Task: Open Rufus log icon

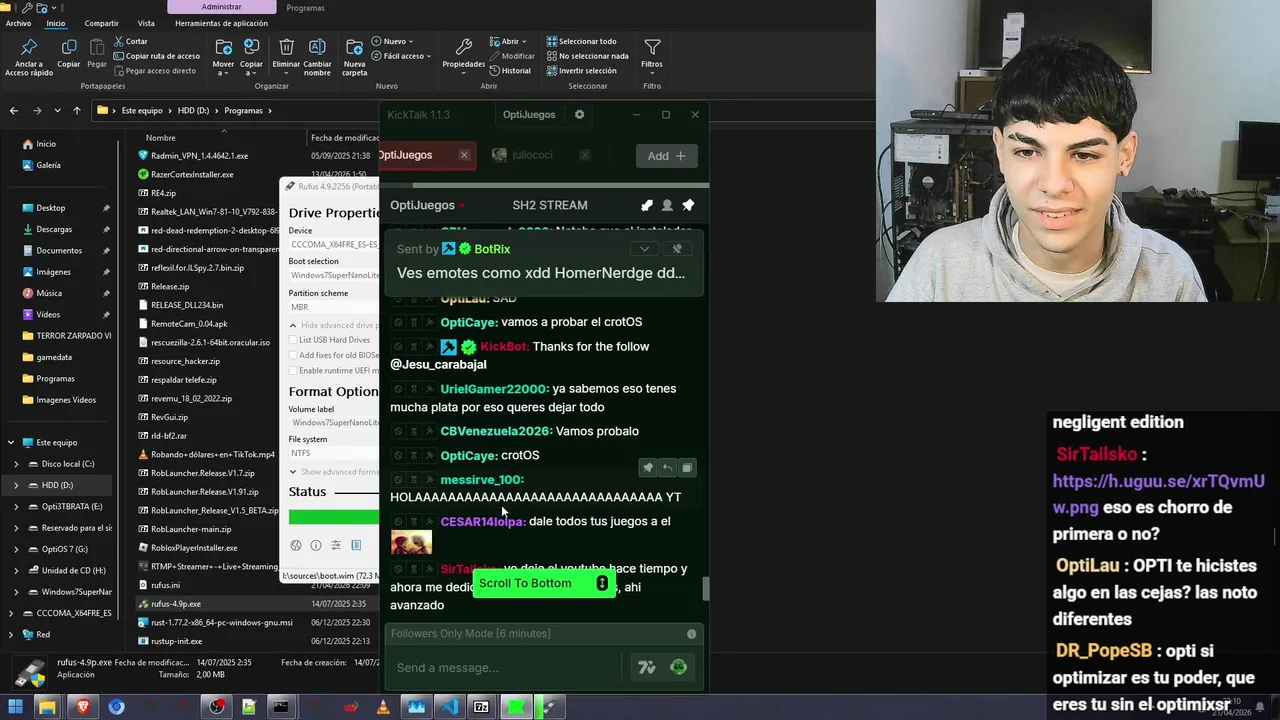Action: 356,545
